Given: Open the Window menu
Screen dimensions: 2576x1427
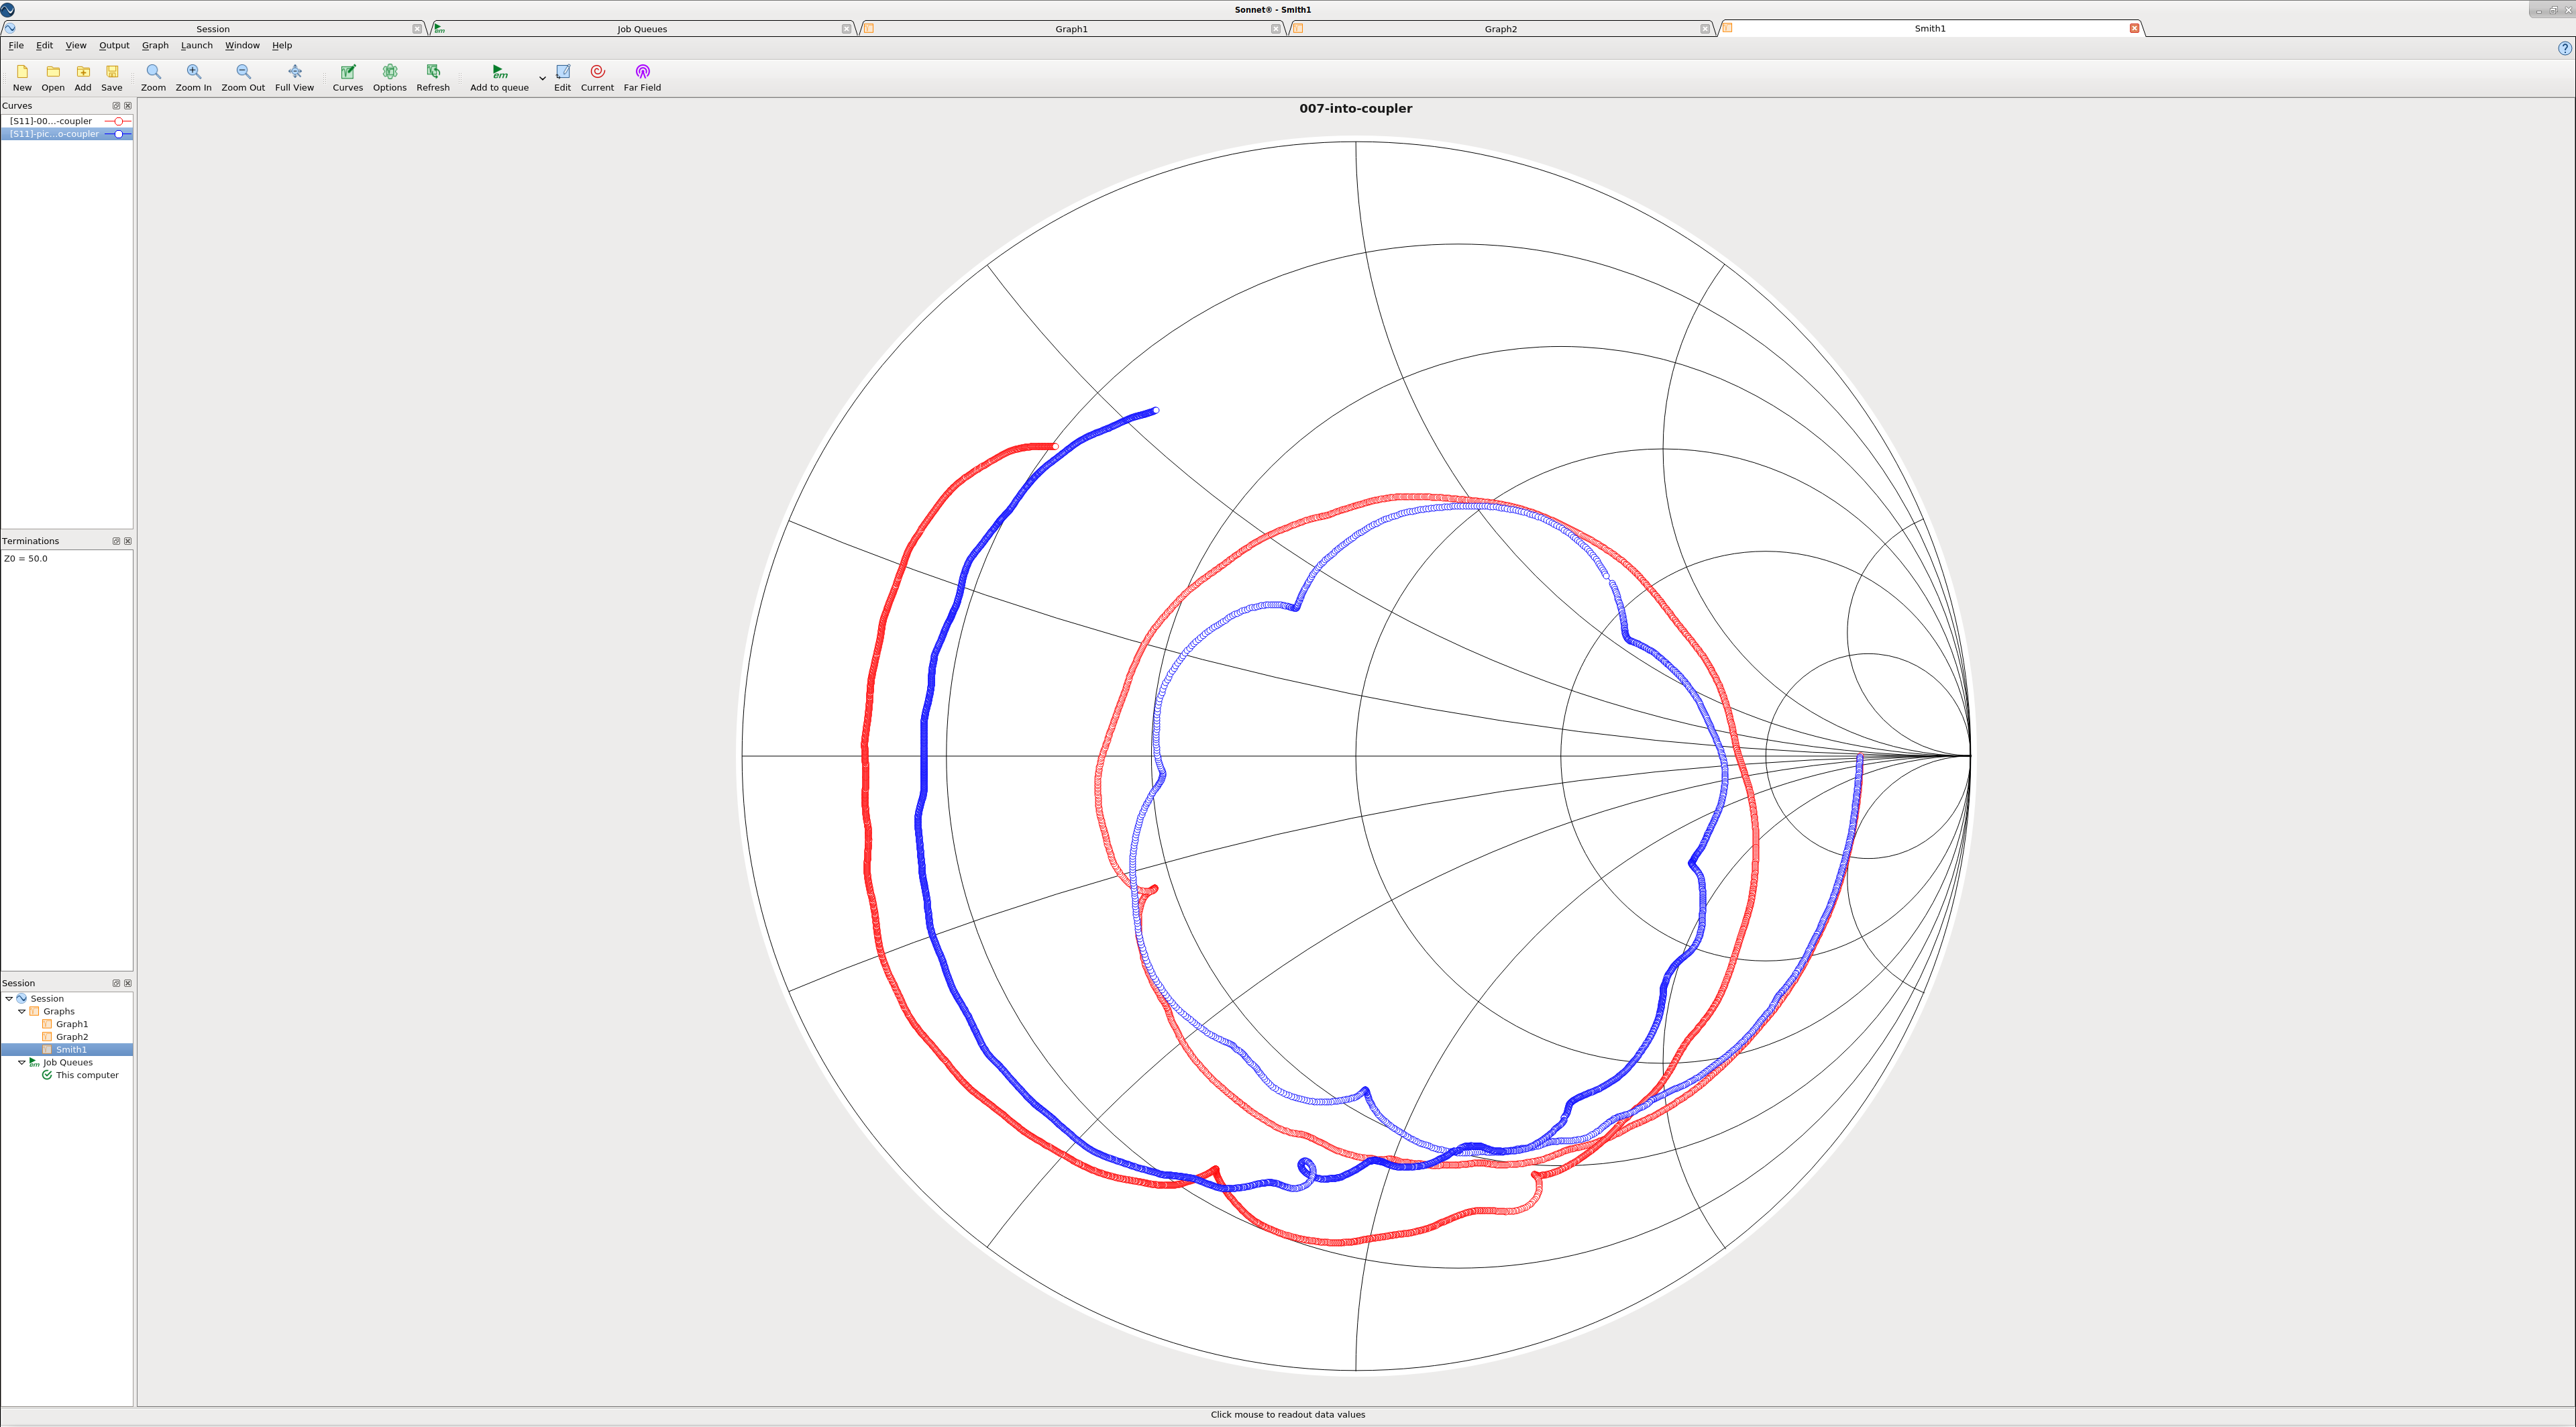Looking at the screenshot, I should pyautogui.click(x=242, y=45).
